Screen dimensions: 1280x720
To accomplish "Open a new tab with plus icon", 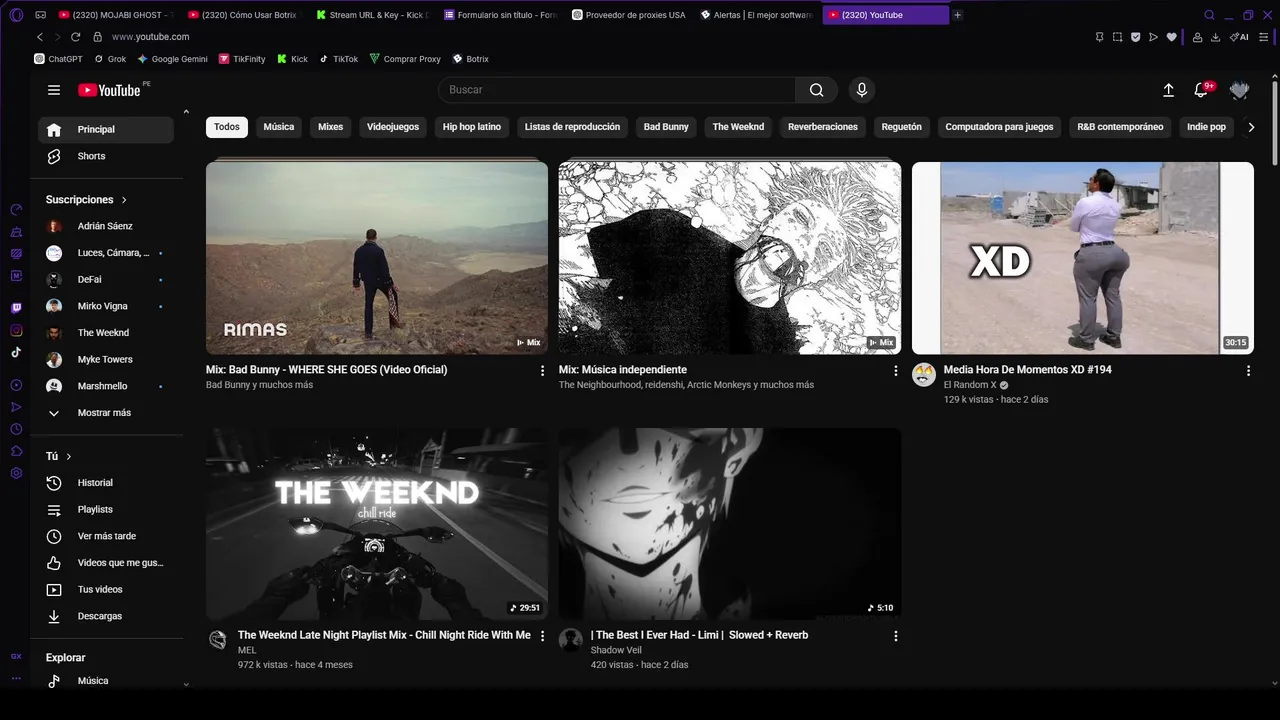I will point(957,15).
